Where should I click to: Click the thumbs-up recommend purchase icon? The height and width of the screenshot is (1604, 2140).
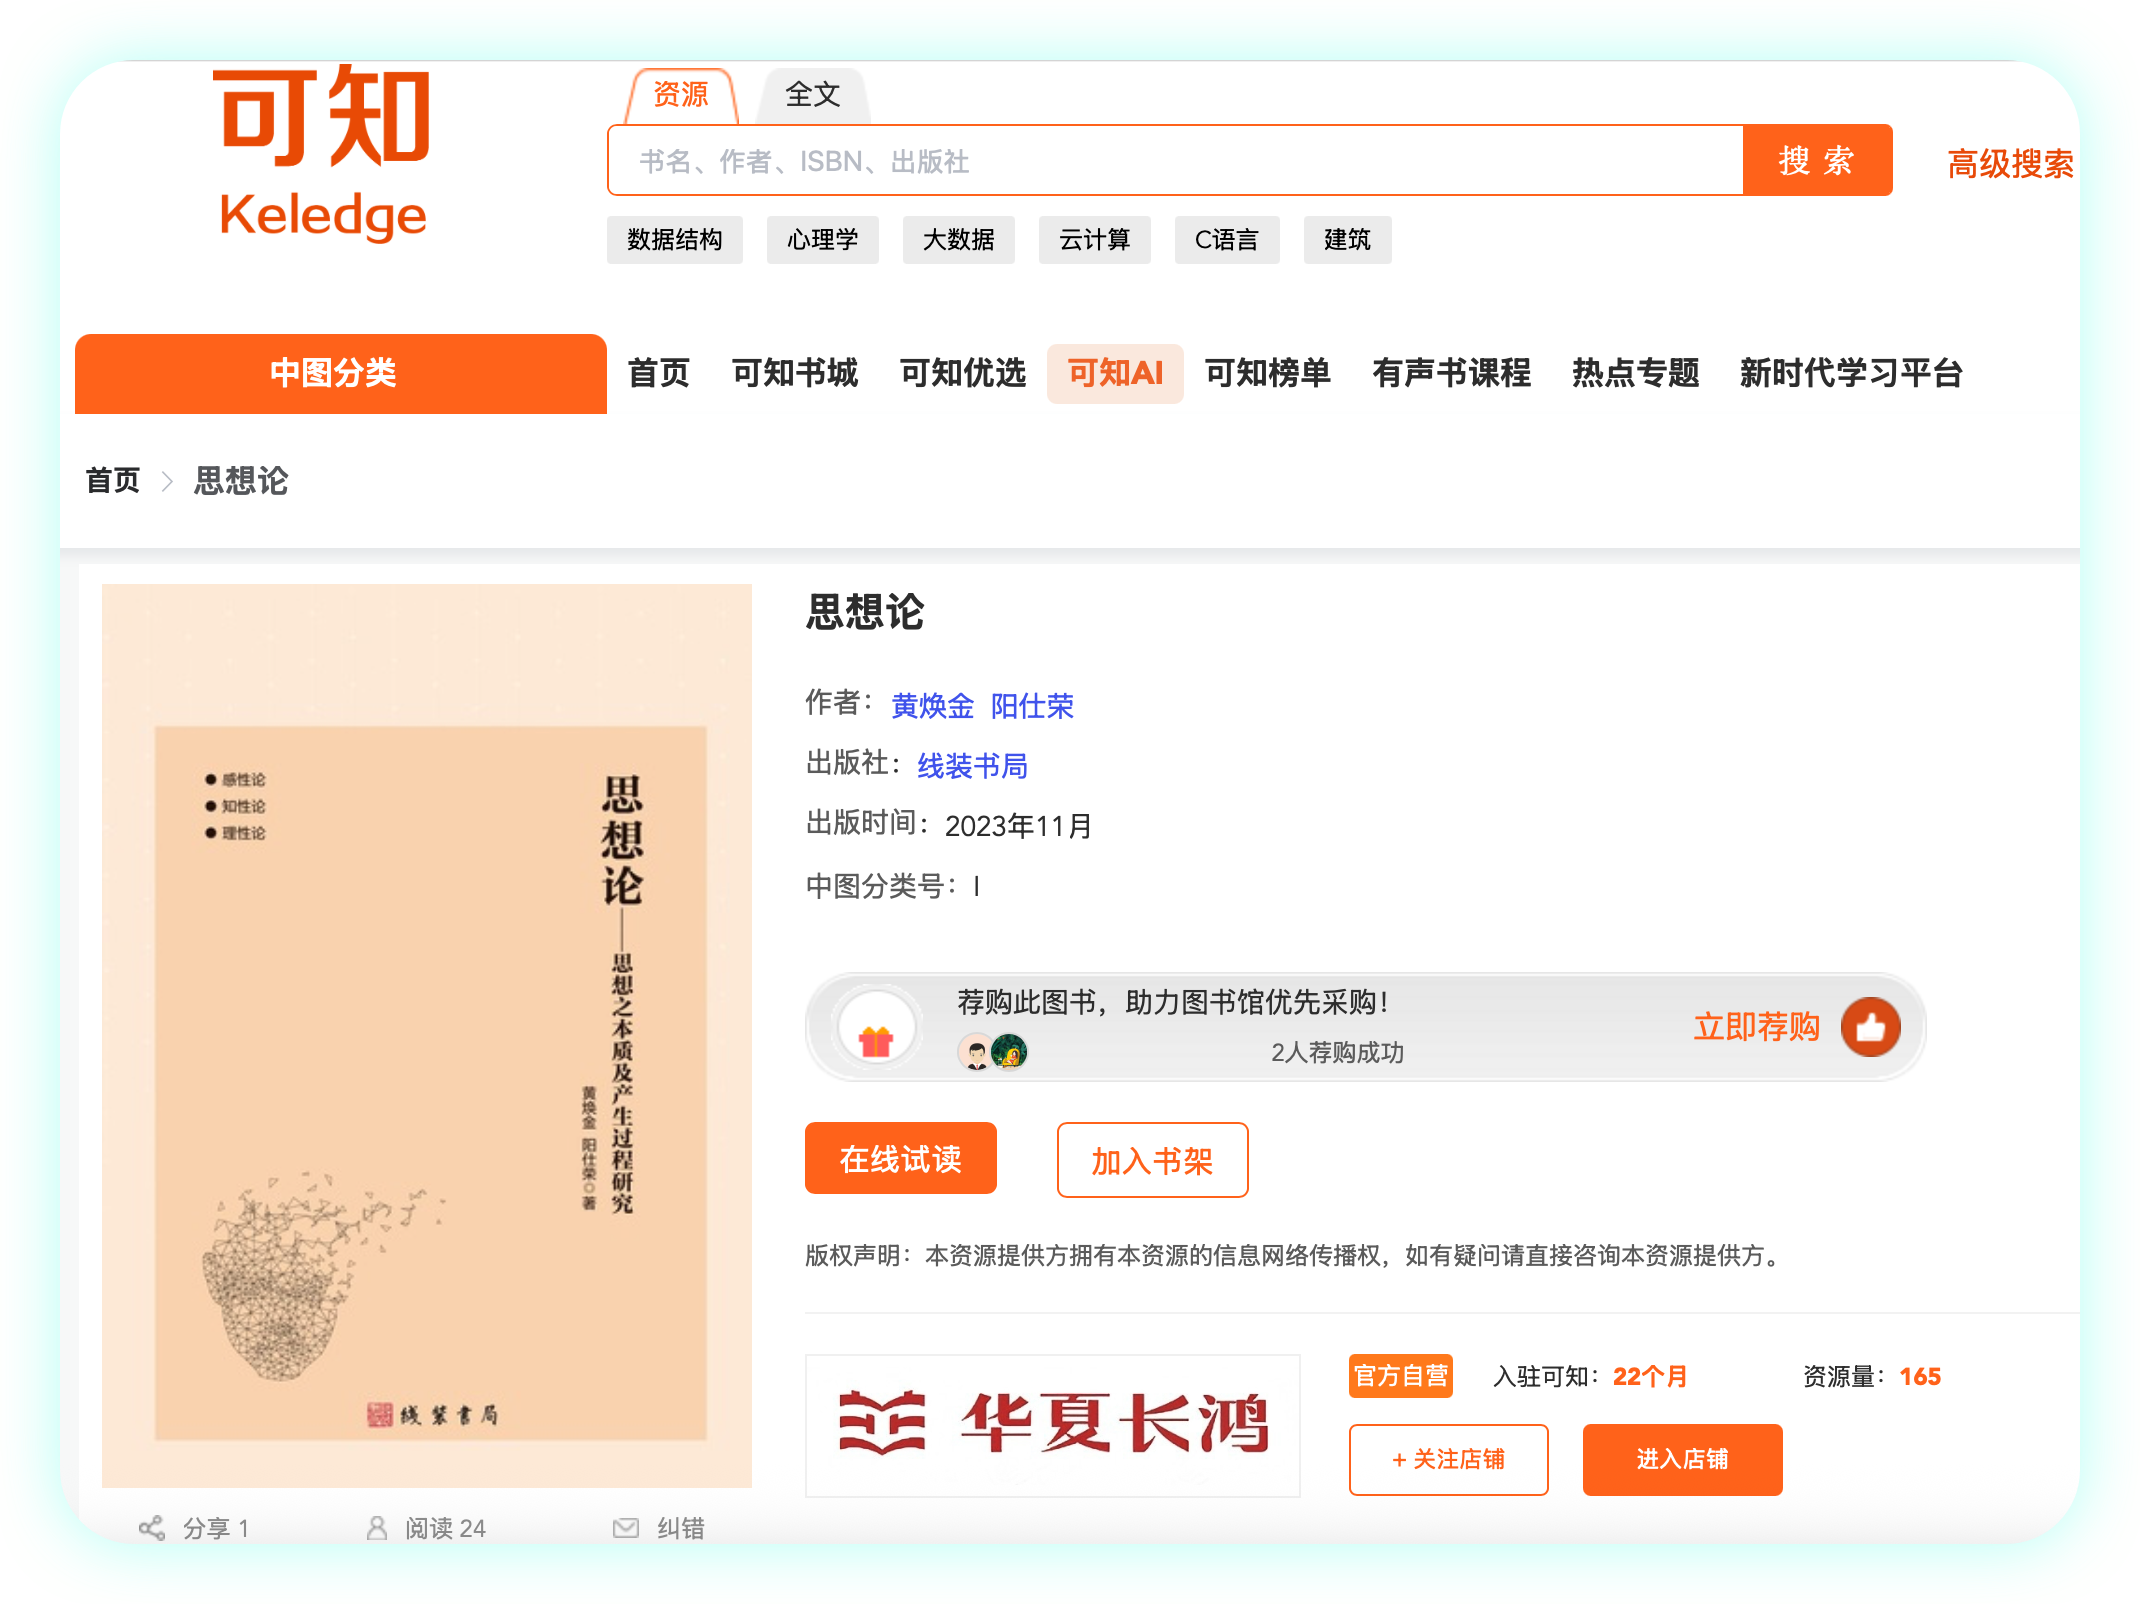click(x=1870, y=1027)
